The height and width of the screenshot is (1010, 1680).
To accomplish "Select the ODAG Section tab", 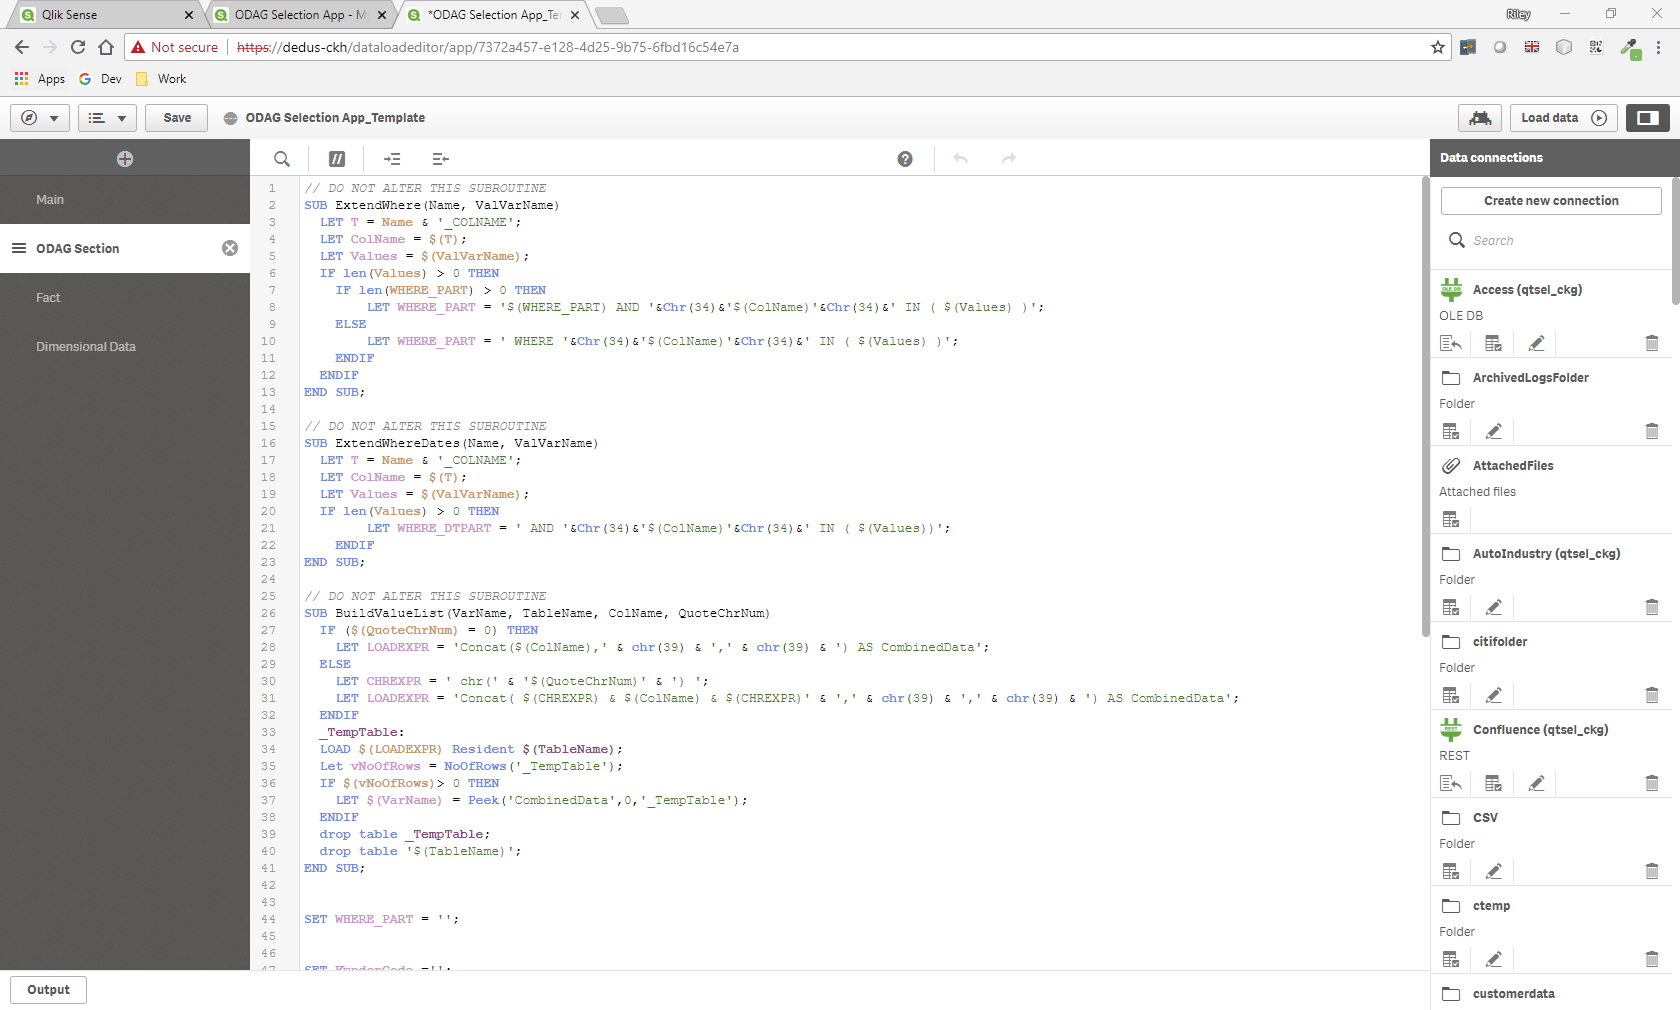I will (125, 248).
